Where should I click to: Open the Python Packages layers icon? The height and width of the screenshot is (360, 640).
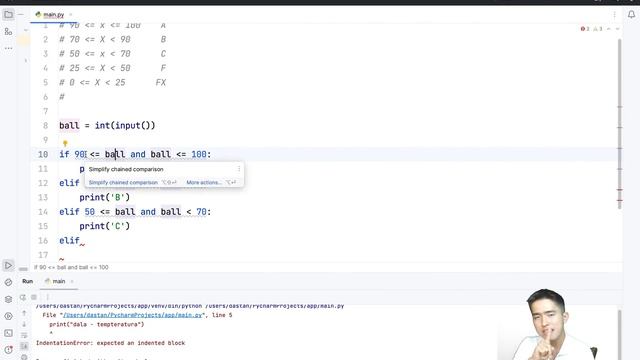pos(8,299)
